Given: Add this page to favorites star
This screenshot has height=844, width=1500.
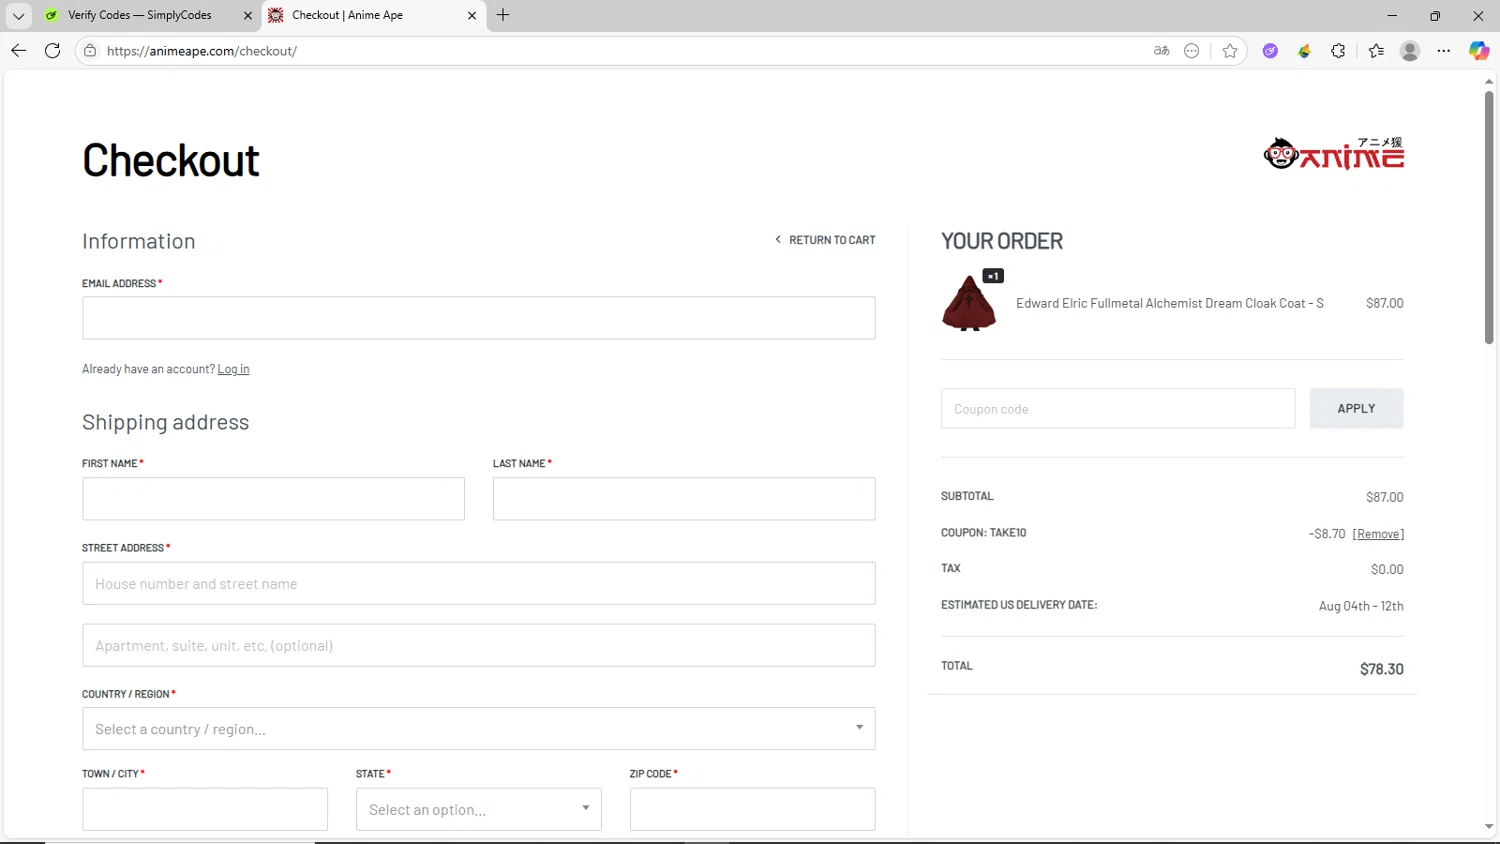Looking at the screenshot, I should coord(1230,51).
